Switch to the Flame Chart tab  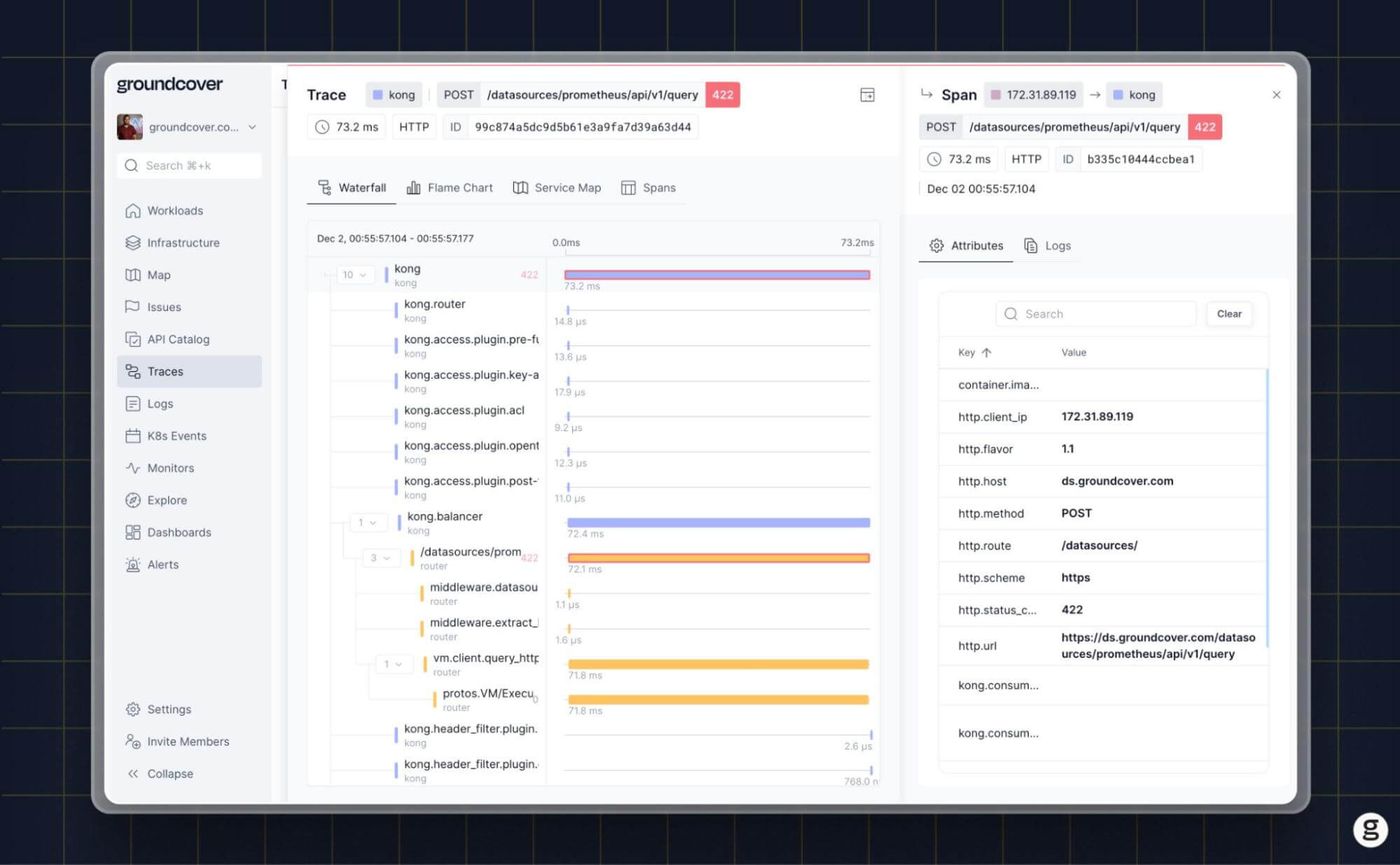point(450,188)
